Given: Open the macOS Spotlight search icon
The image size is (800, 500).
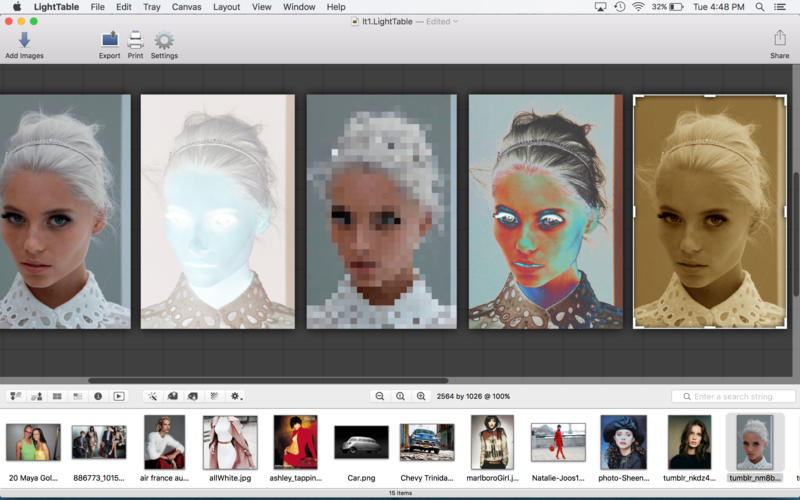Looking at the screenshot, I should point(758,7).
